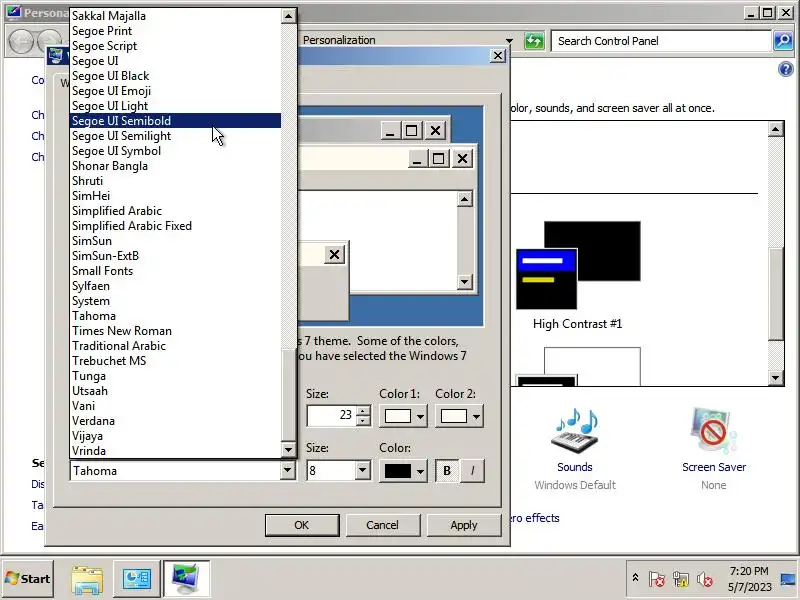
Task: Select Tahoma in the font list
Action: 175,316
